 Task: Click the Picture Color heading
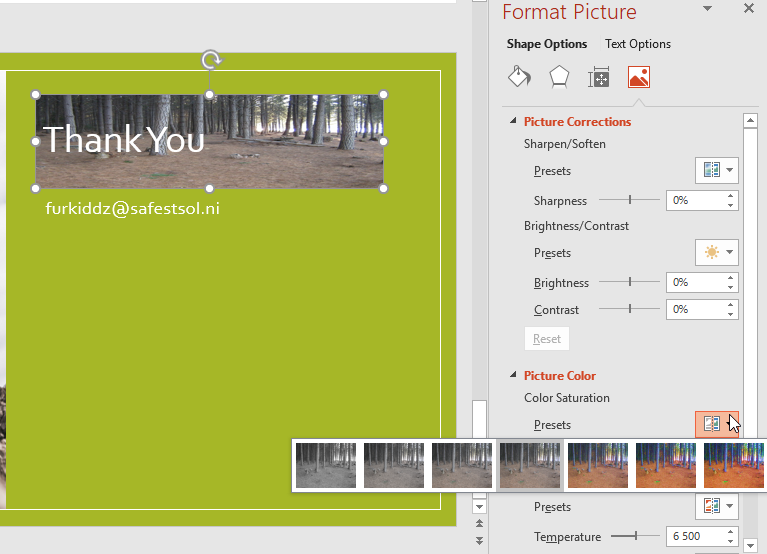(x=560, y=376)
